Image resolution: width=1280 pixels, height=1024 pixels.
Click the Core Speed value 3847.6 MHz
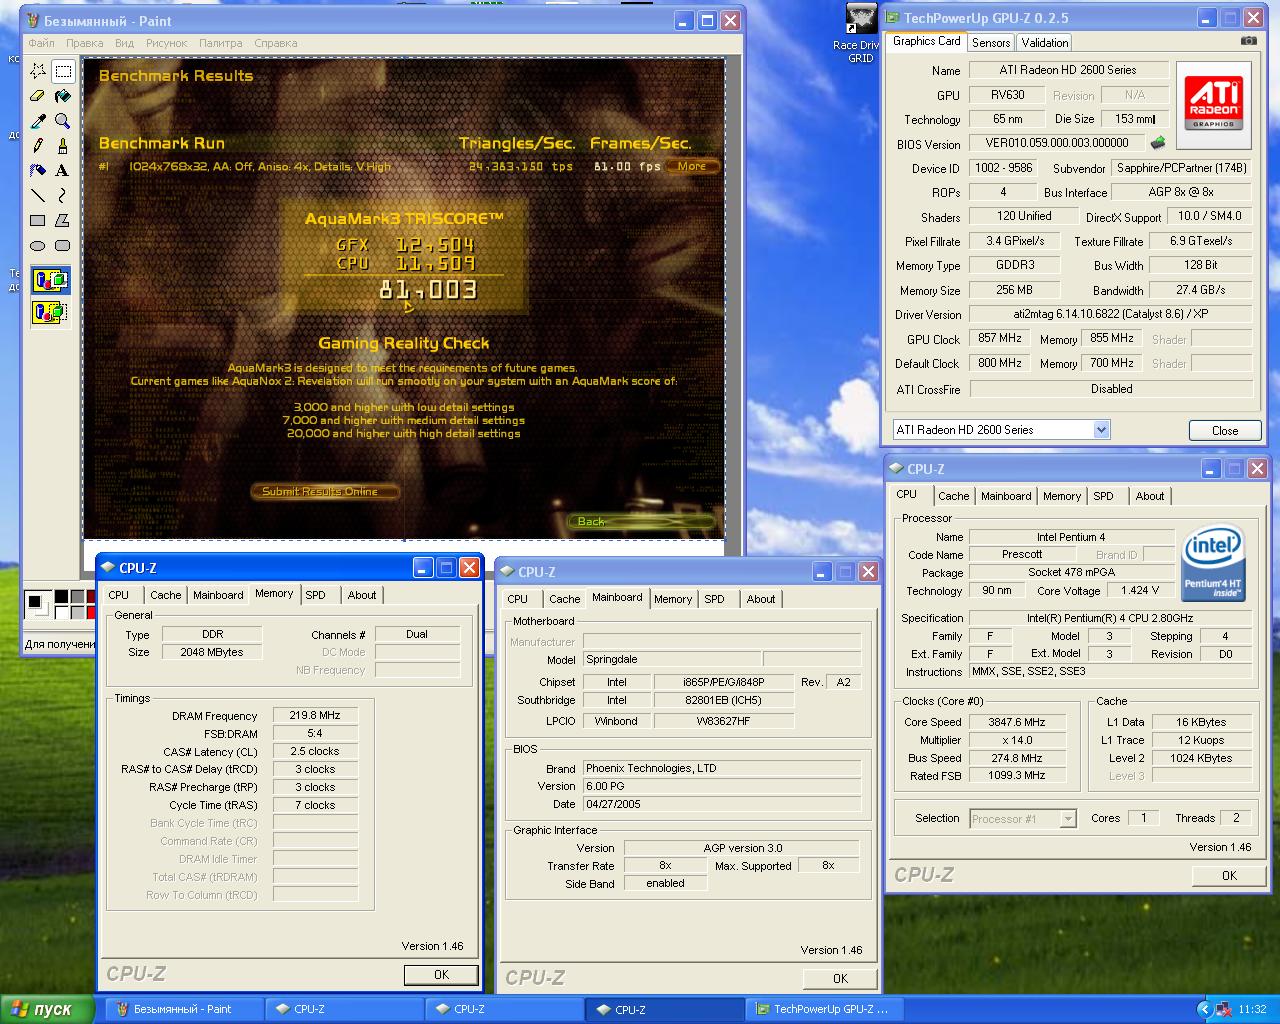pos(1017,722)
